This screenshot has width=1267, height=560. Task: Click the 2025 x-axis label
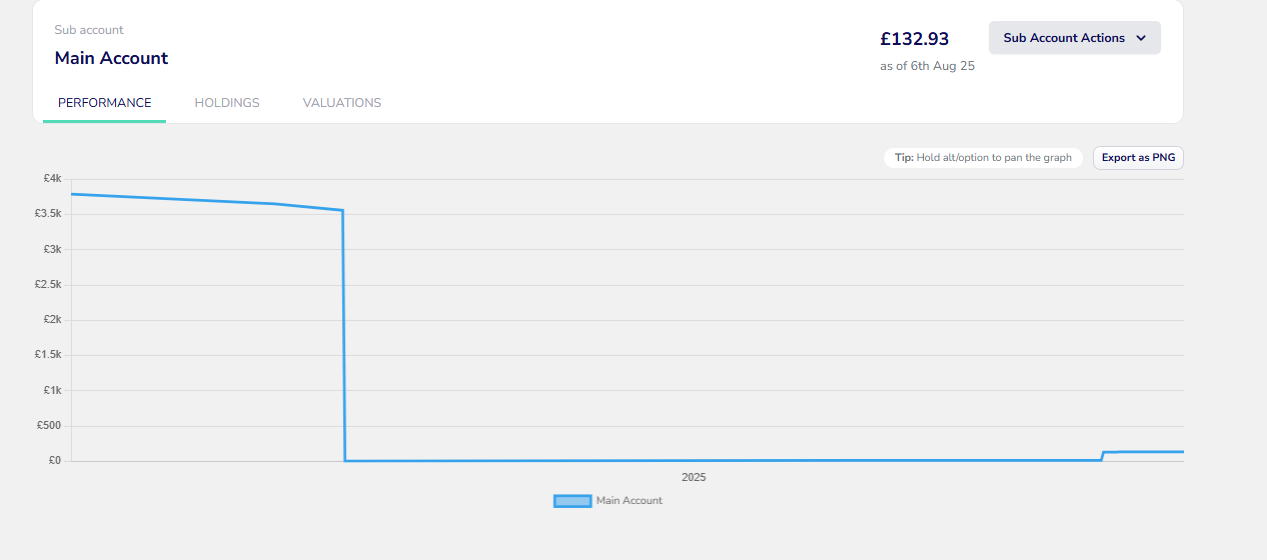(x=694, y=478)
